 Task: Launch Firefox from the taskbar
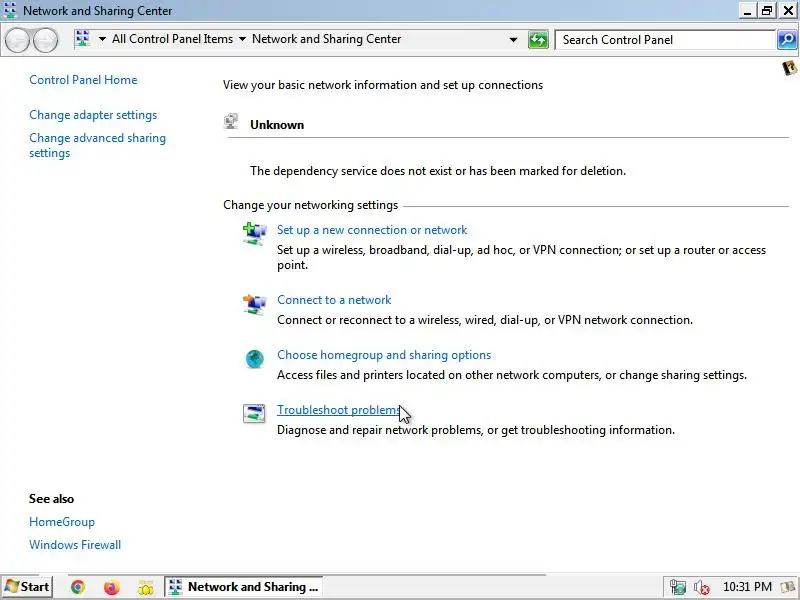click(111, 587)
